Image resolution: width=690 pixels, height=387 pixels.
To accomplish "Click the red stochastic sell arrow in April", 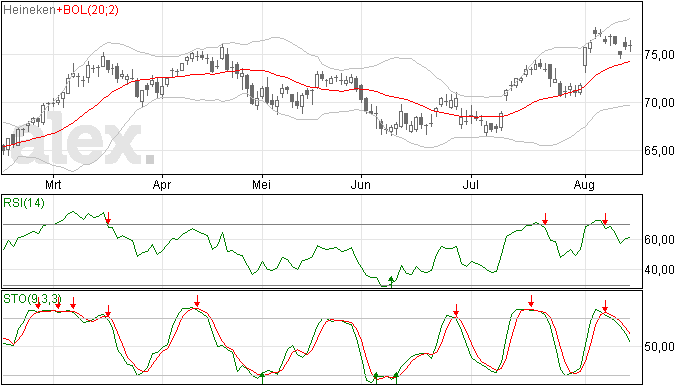I will [x=197, y=301].
